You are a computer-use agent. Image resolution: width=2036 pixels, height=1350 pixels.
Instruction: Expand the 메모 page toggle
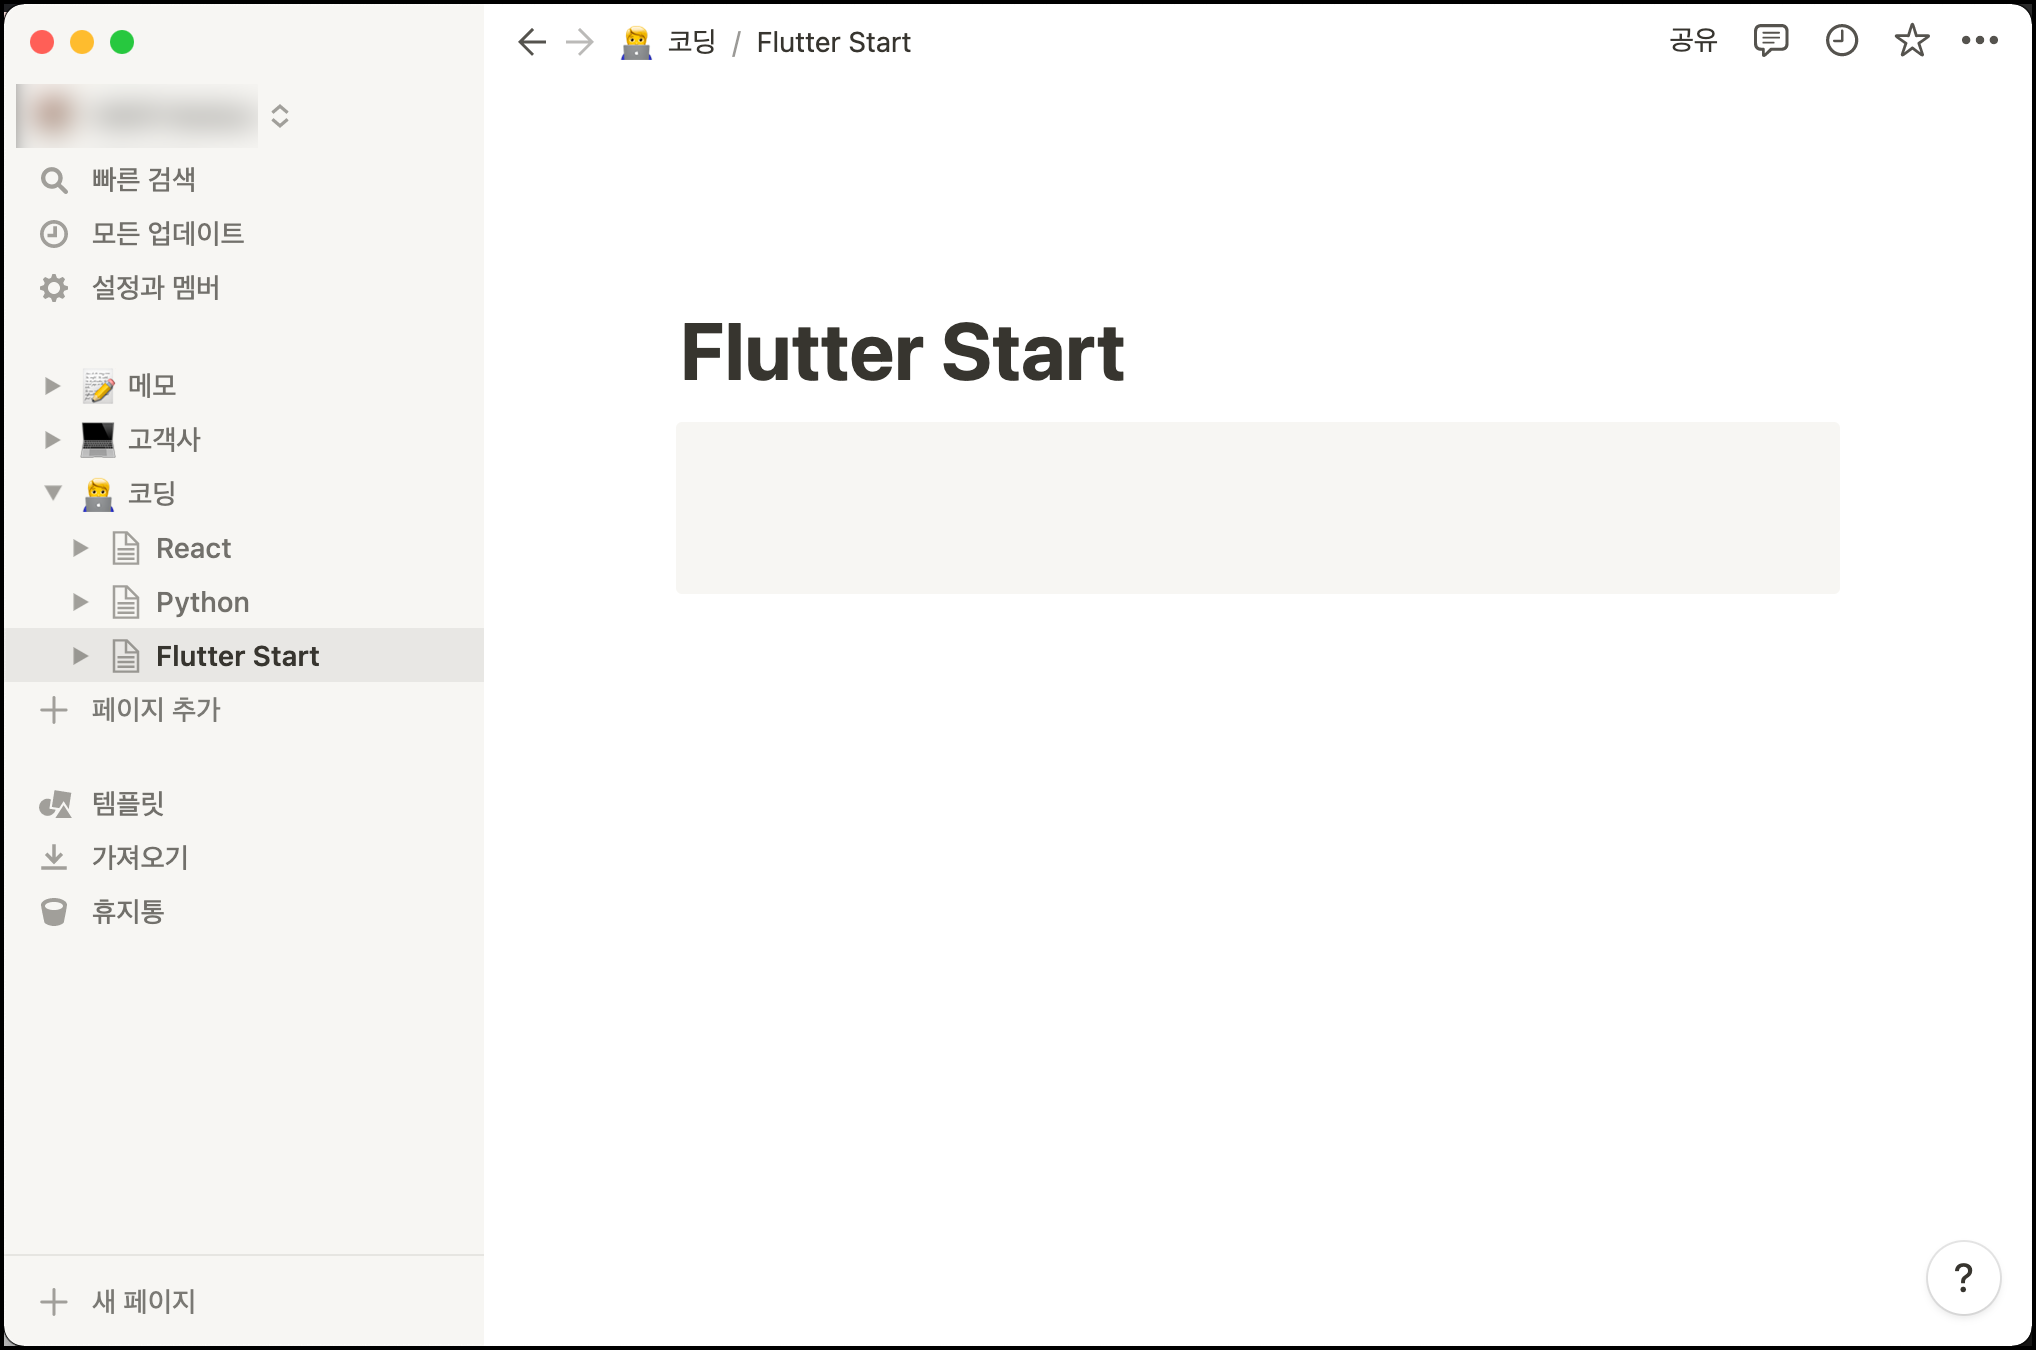[53, 385]
